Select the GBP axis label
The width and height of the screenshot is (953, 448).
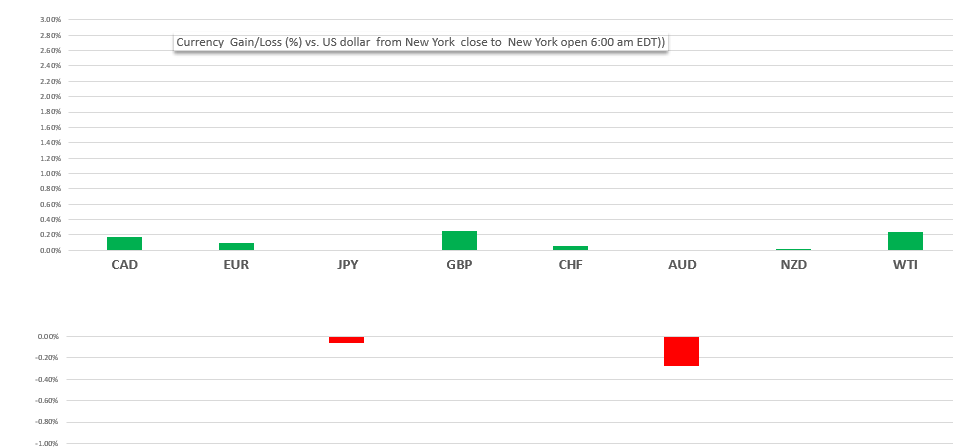[459, 265]
